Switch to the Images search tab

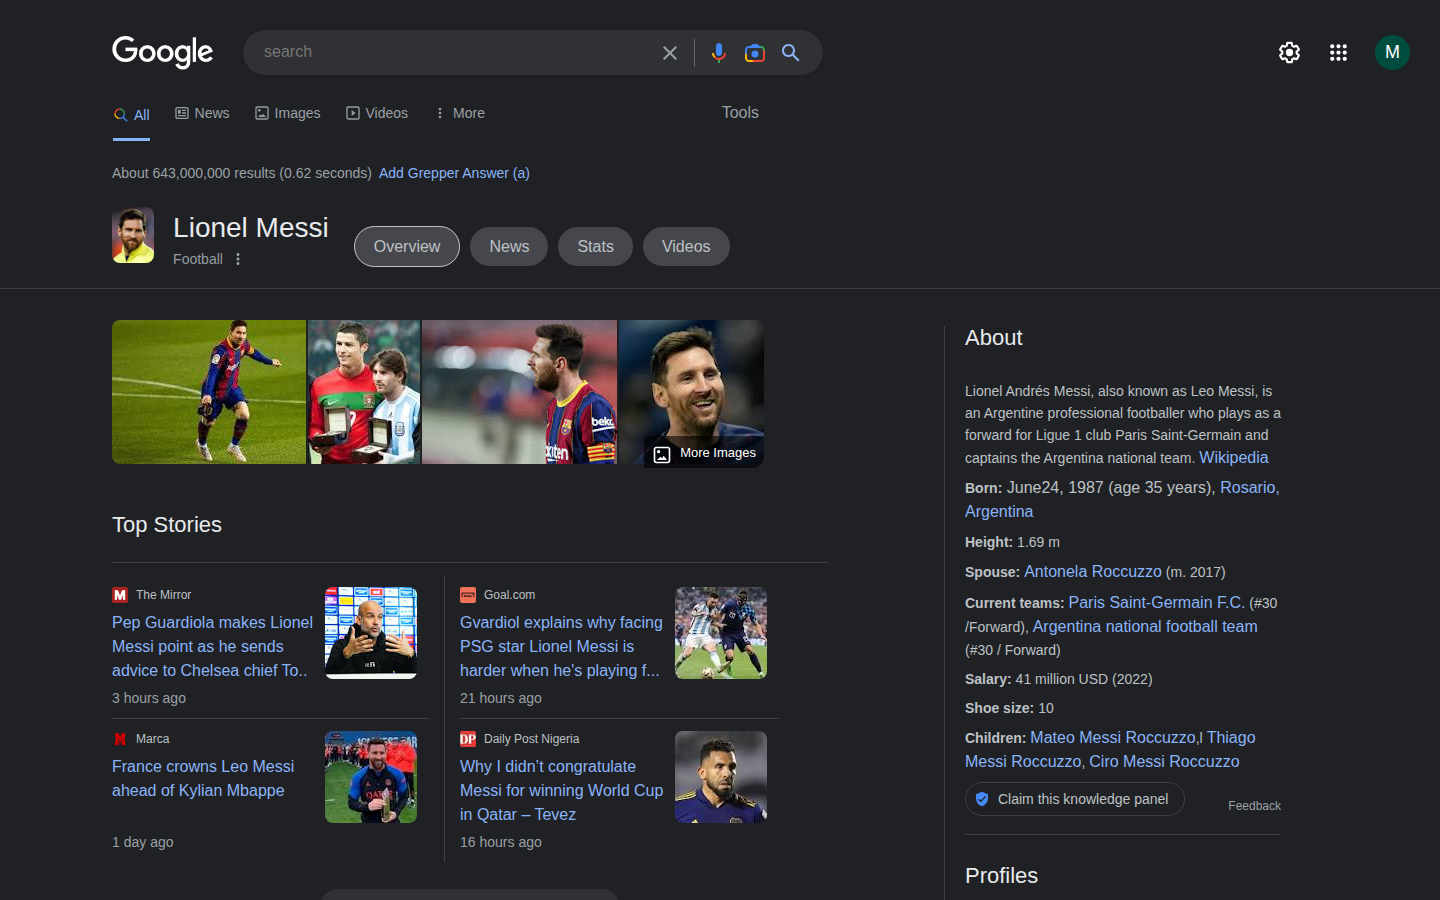coord(288,113)
